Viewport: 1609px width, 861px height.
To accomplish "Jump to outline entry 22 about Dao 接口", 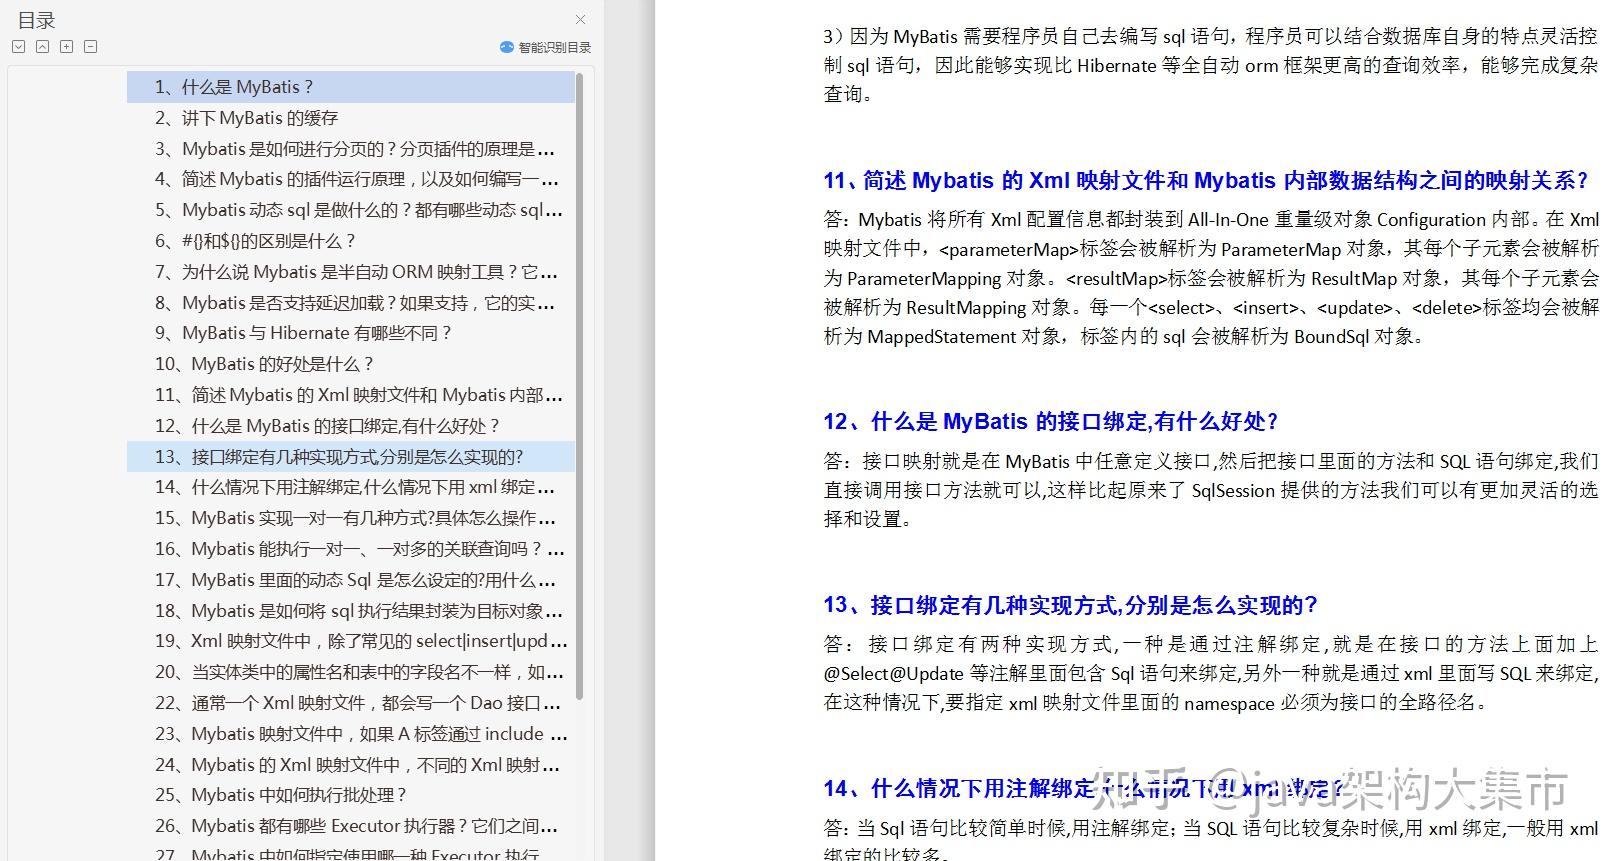I will 351,703.
